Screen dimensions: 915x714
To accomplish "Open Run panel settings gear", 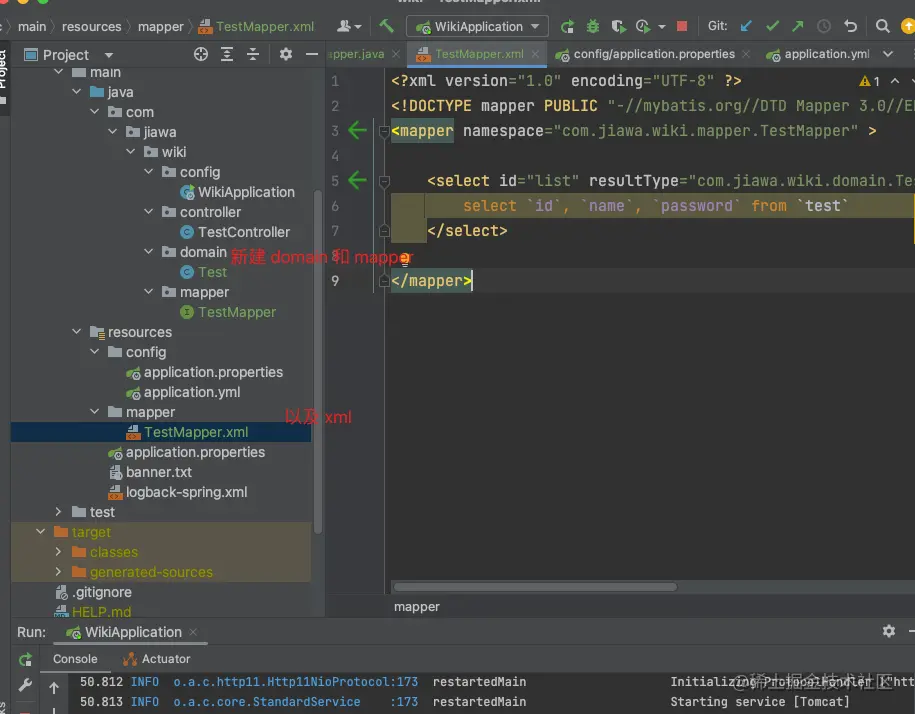I will tap(888, 631).
